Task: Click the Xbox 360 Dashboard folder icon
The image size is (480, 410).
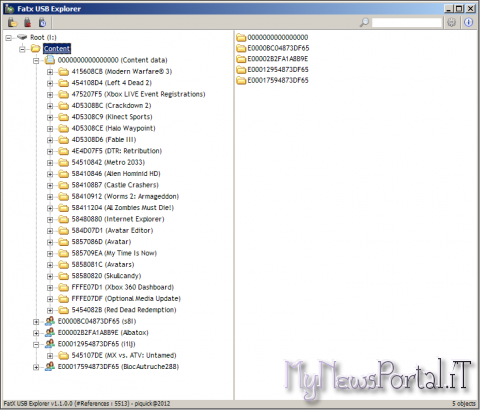Action: tap(63, 287)
